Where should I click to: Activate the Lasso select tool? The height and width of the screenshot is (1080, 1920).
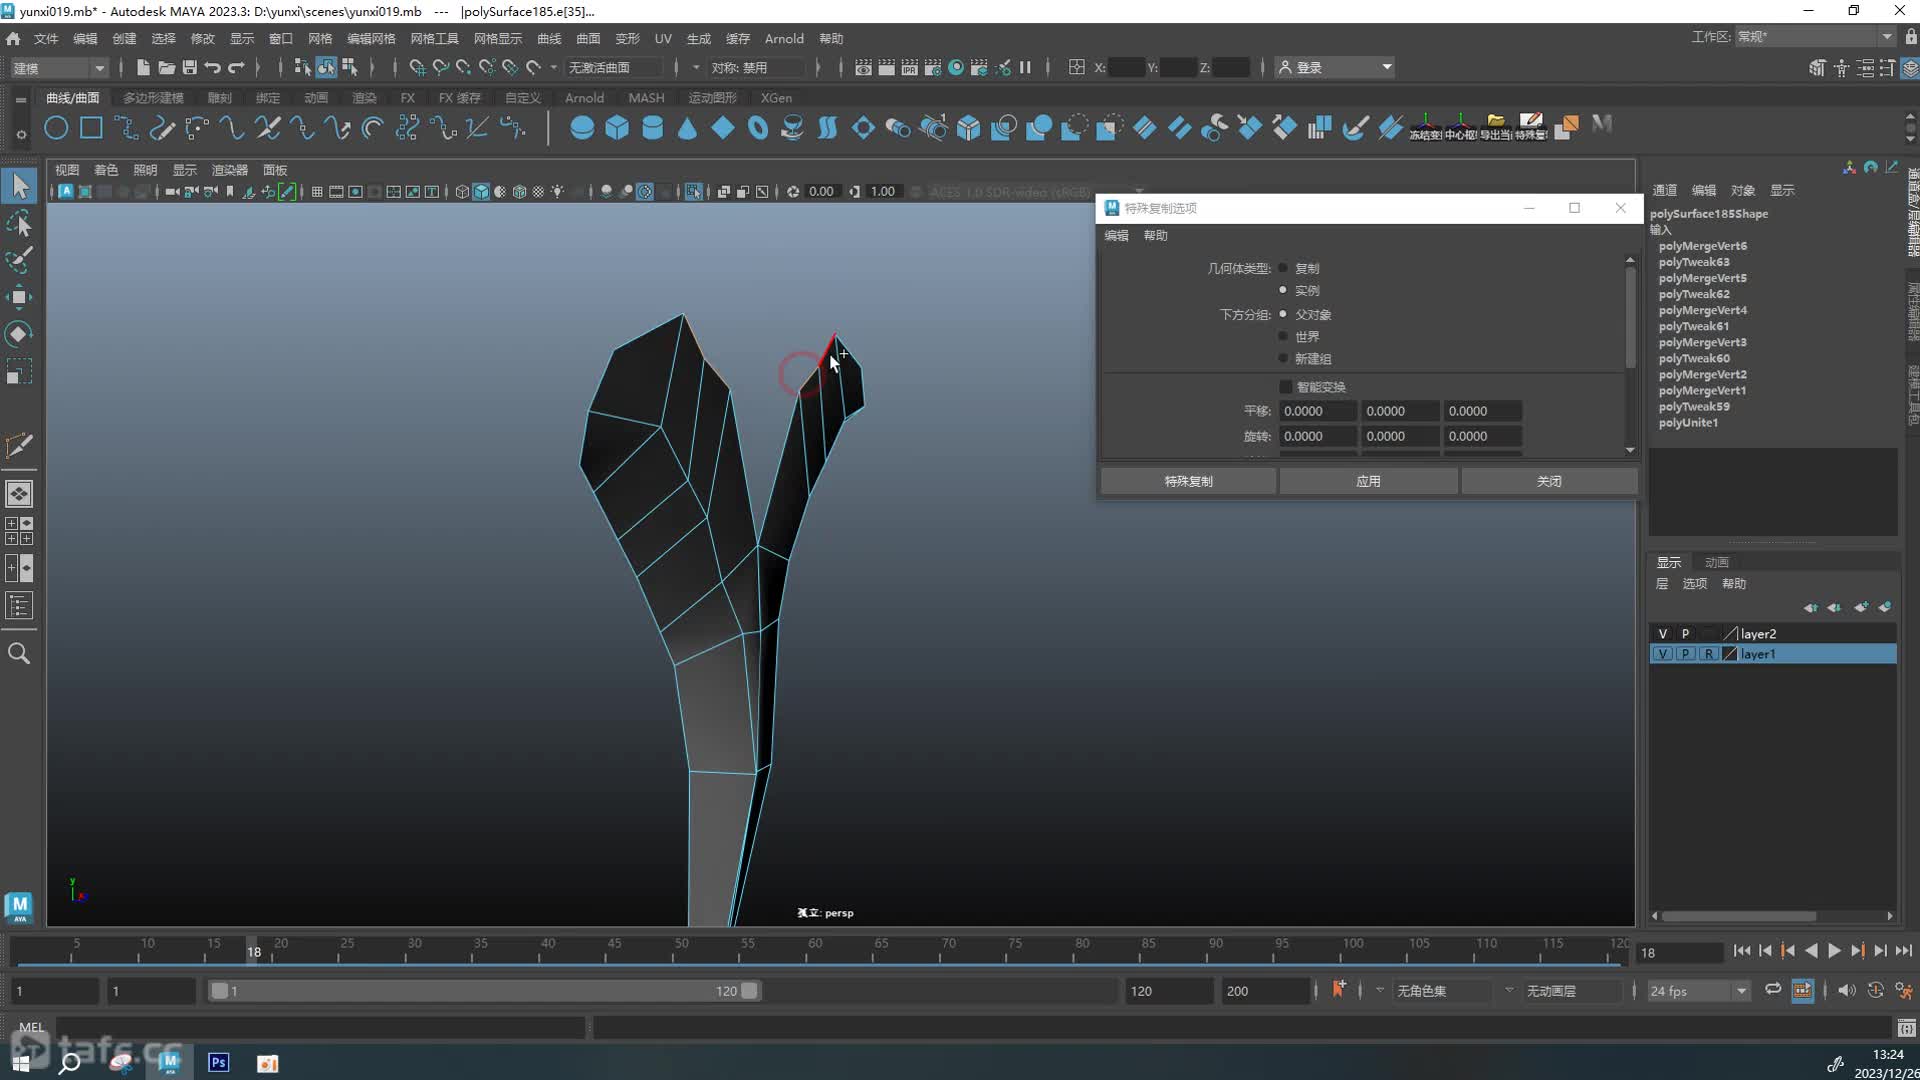[19, 223]
